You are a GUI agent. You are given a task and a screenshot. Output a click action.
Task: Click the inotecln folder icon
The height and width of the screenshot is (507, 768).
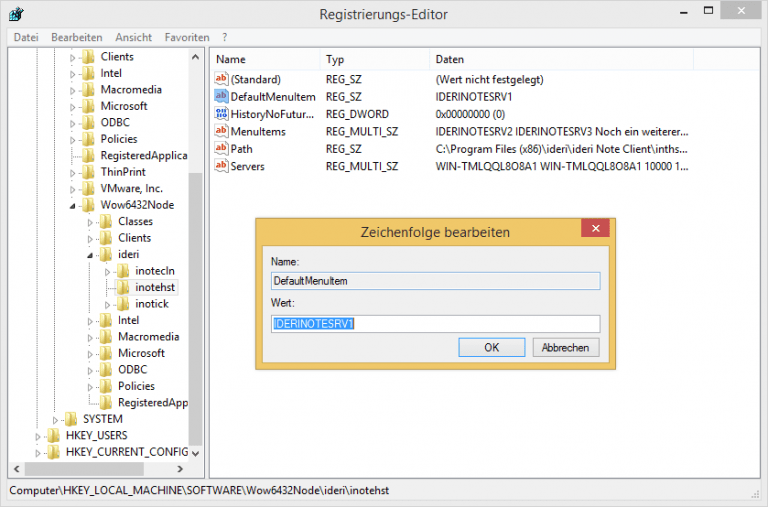tap(123, 270)
